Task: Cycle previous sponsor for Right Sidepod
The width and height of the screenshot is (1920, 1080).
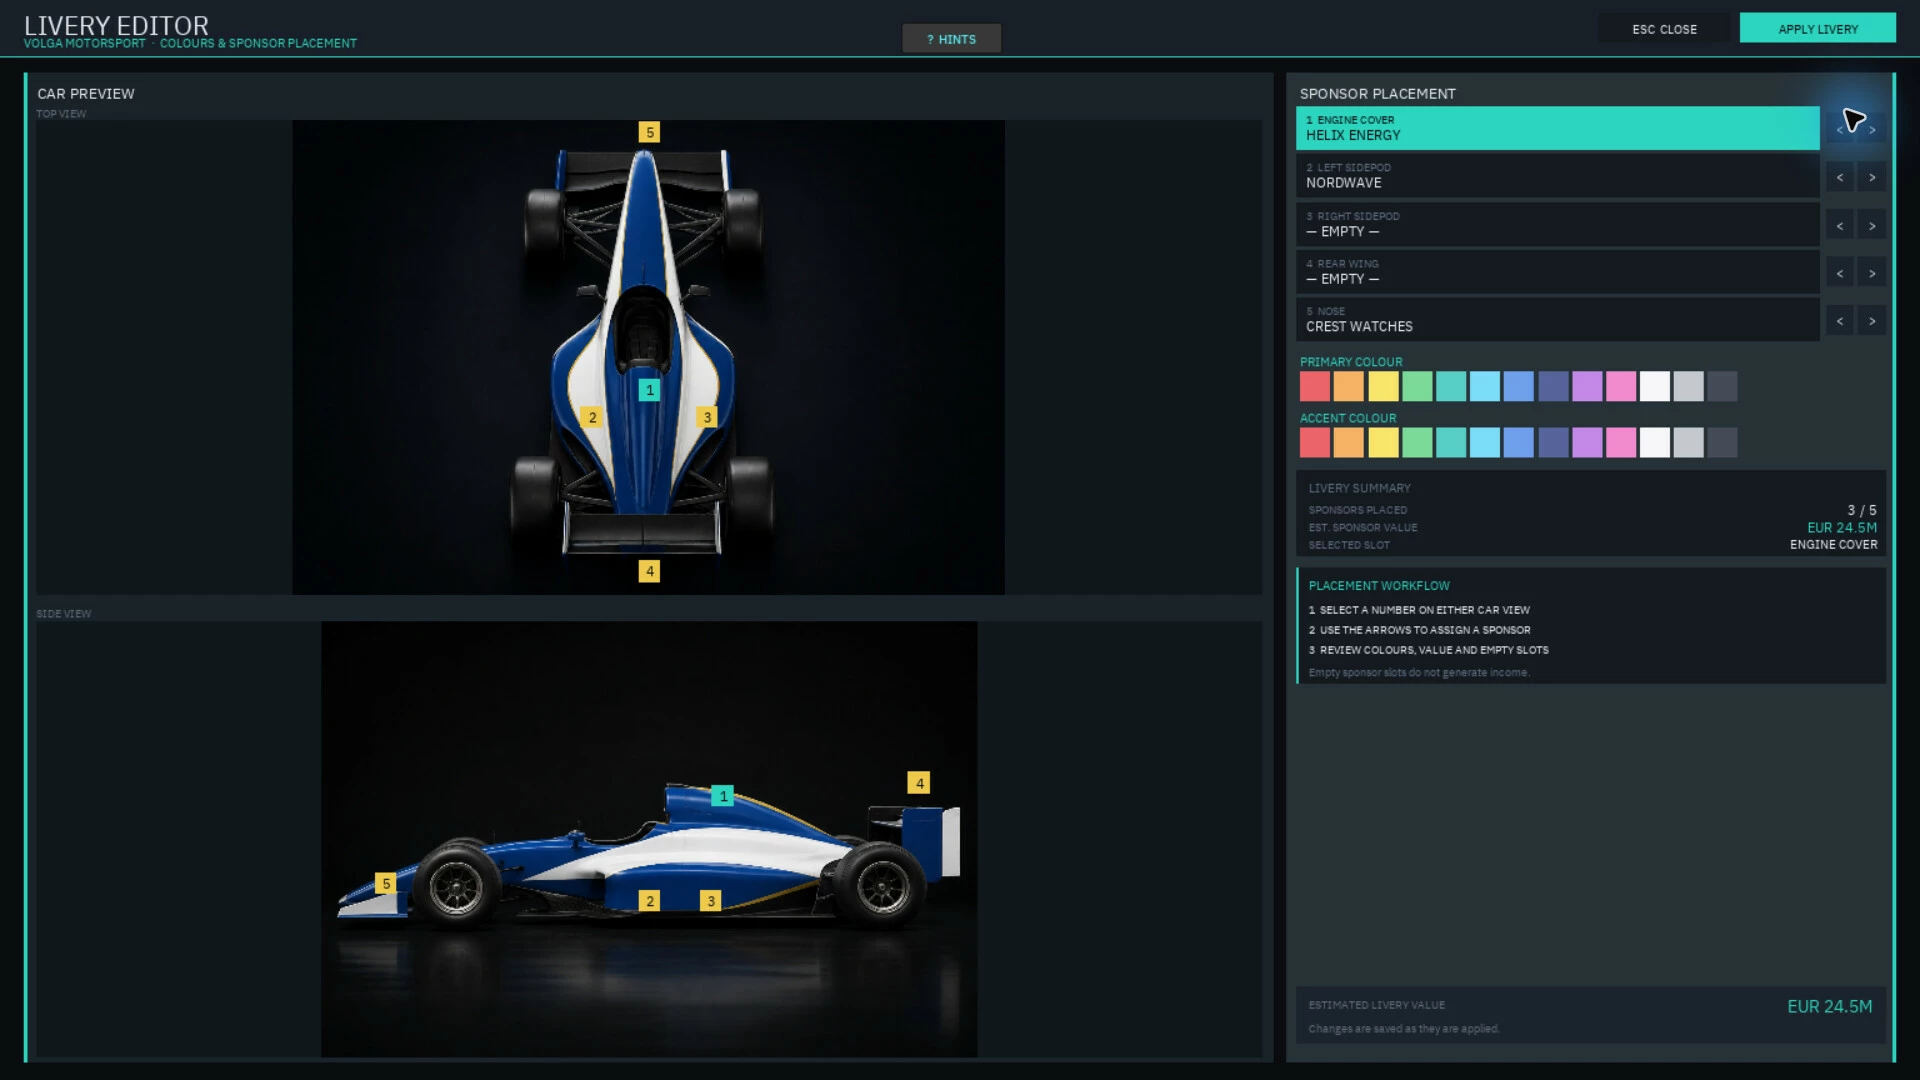Action: pyautogui.click(x=1839, y=225)
